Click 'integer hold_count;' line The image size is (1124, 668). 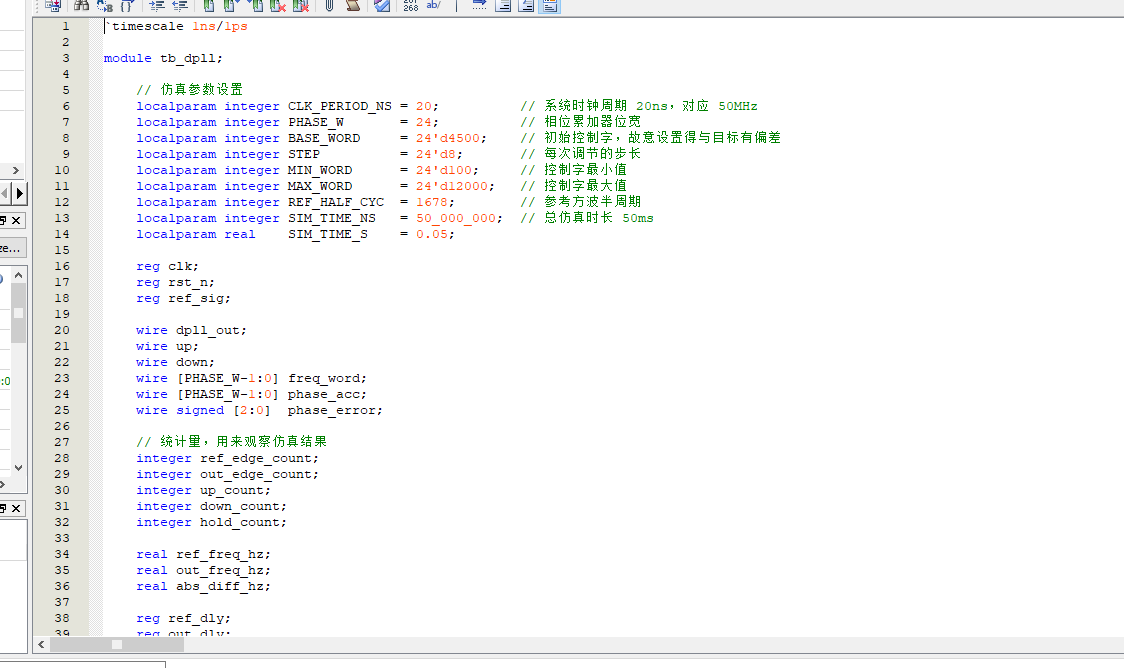211,523
